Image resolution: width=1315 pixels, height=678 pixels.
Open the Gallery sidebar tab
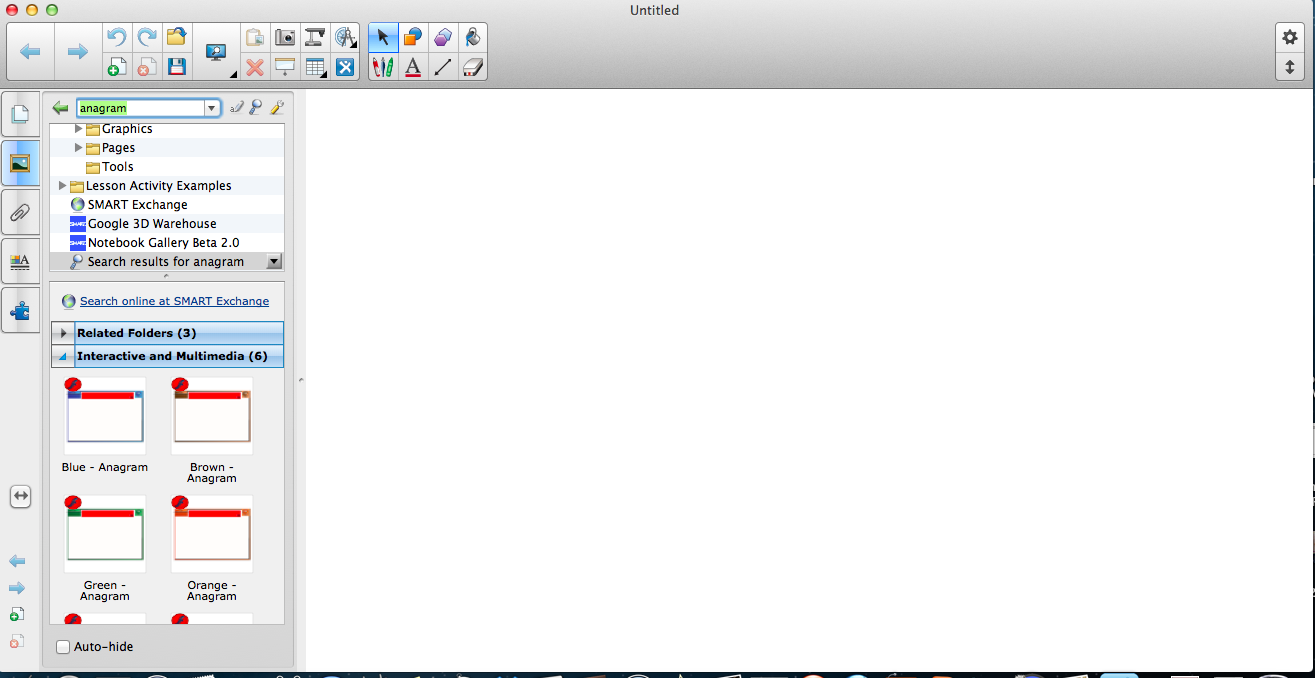(x=20, y=163)
